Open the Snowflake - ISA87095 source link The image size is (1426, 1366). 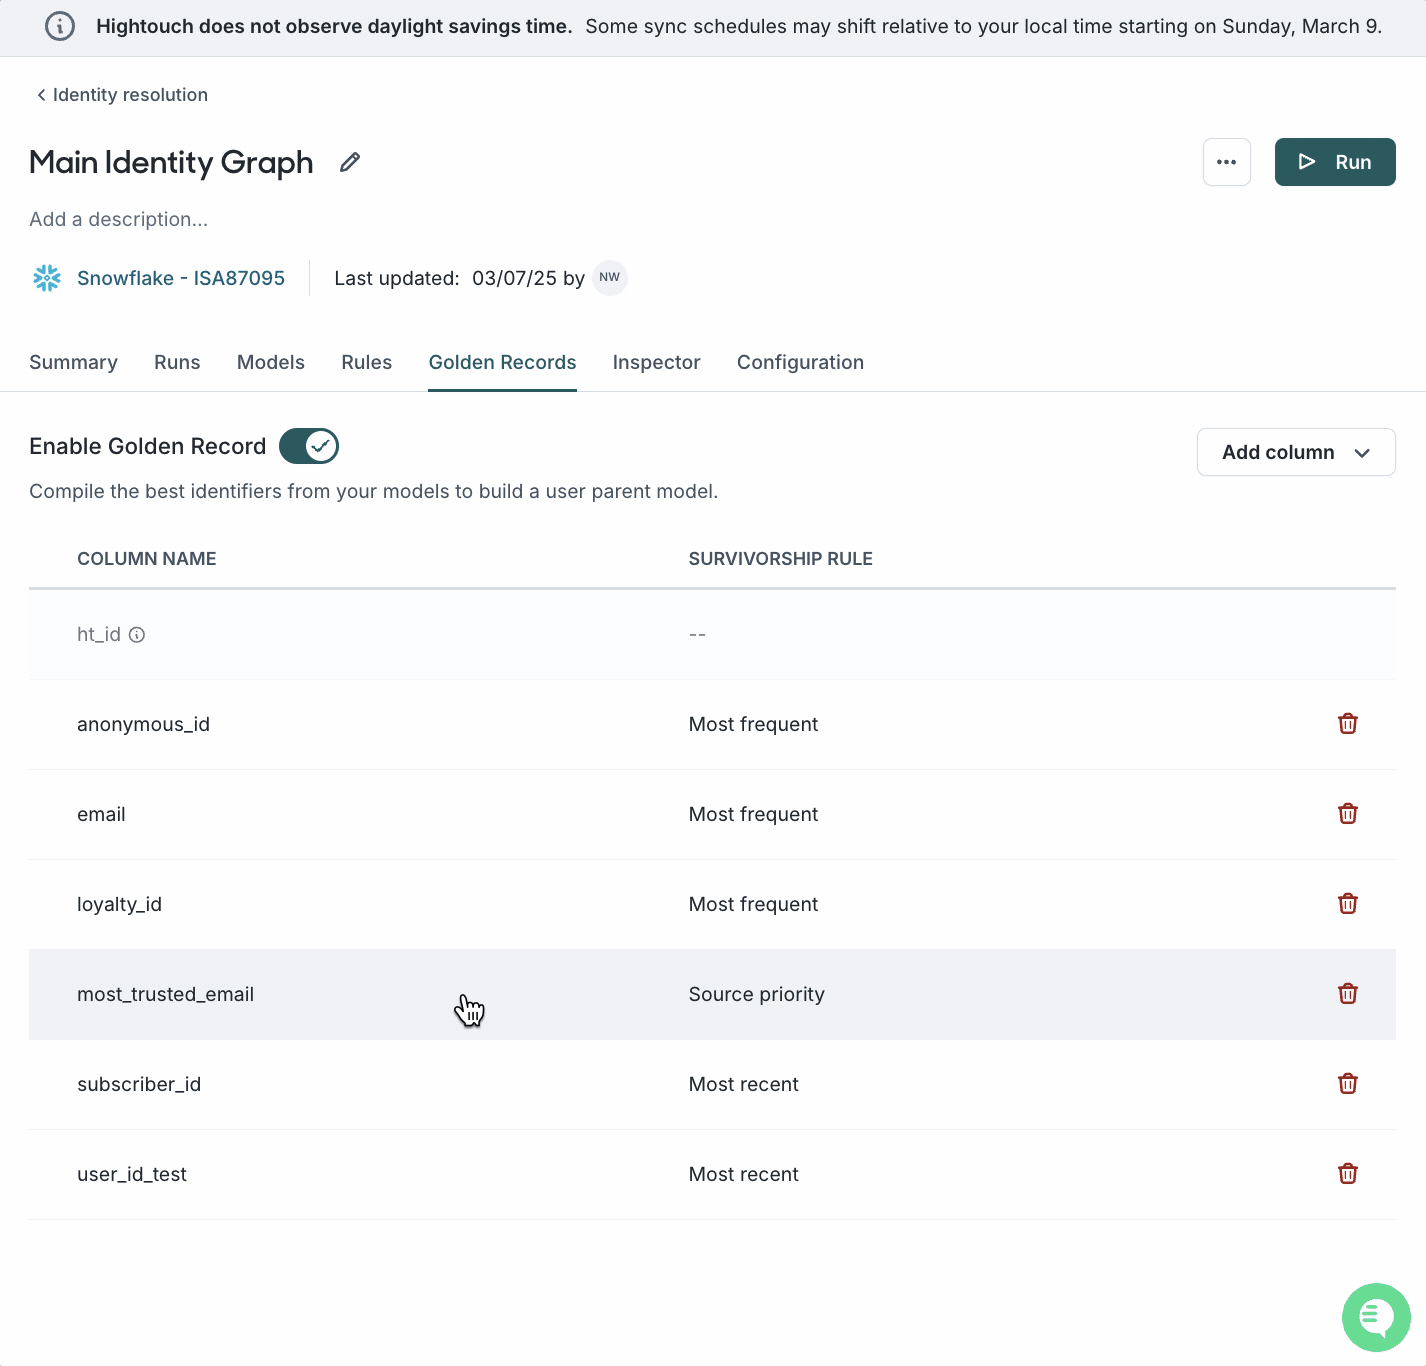[180, 278]
